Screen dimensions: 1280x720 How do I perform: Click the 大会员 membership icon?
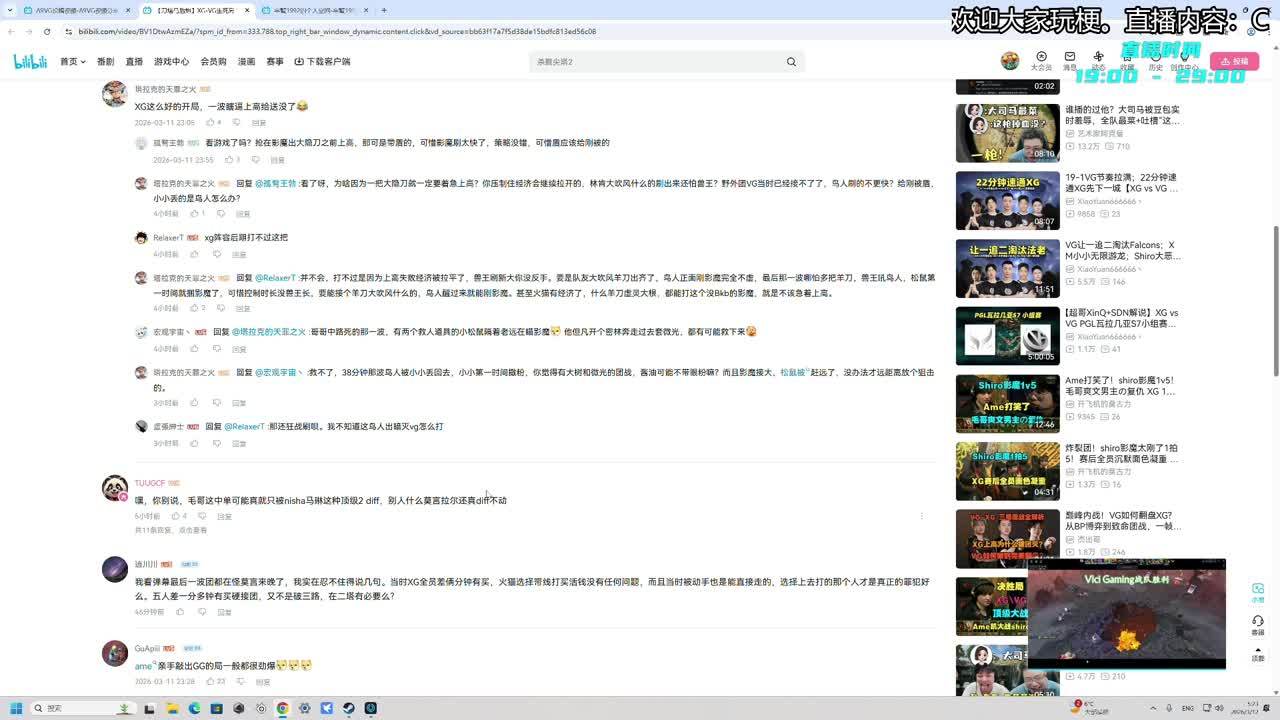coord(1041,58)
